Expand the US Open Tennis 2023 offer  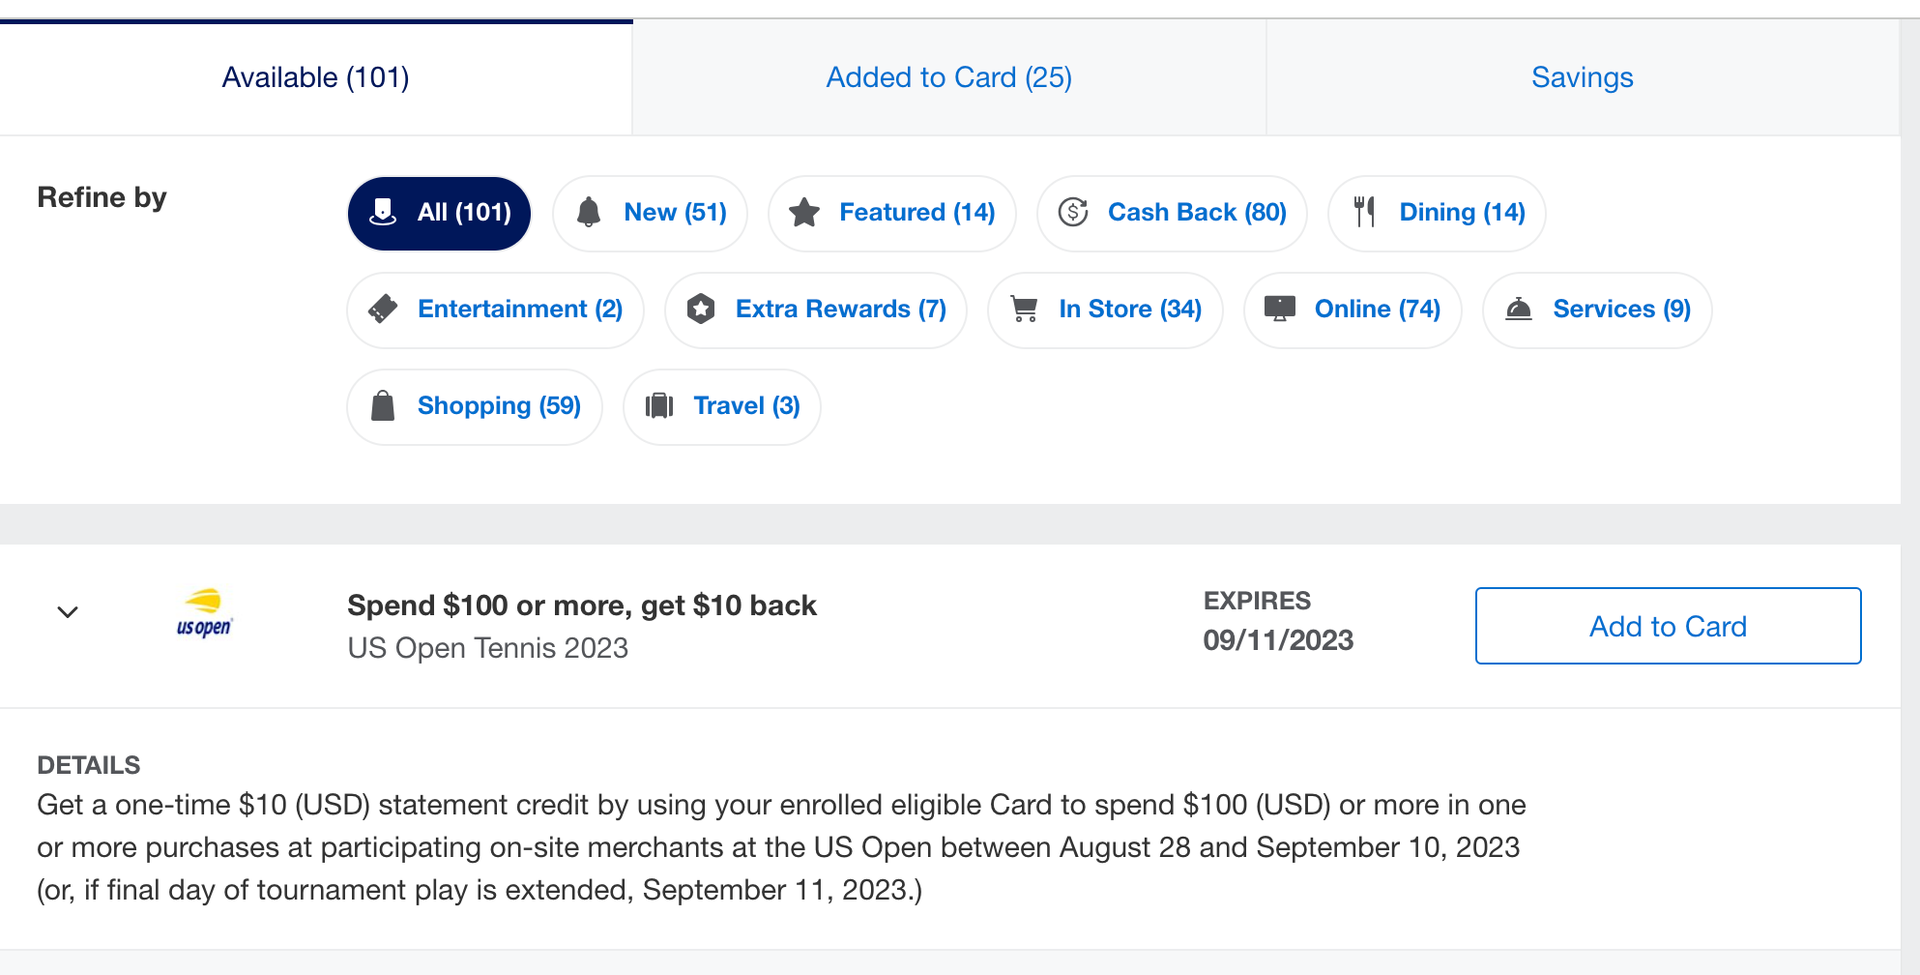[x=67, y=612]
